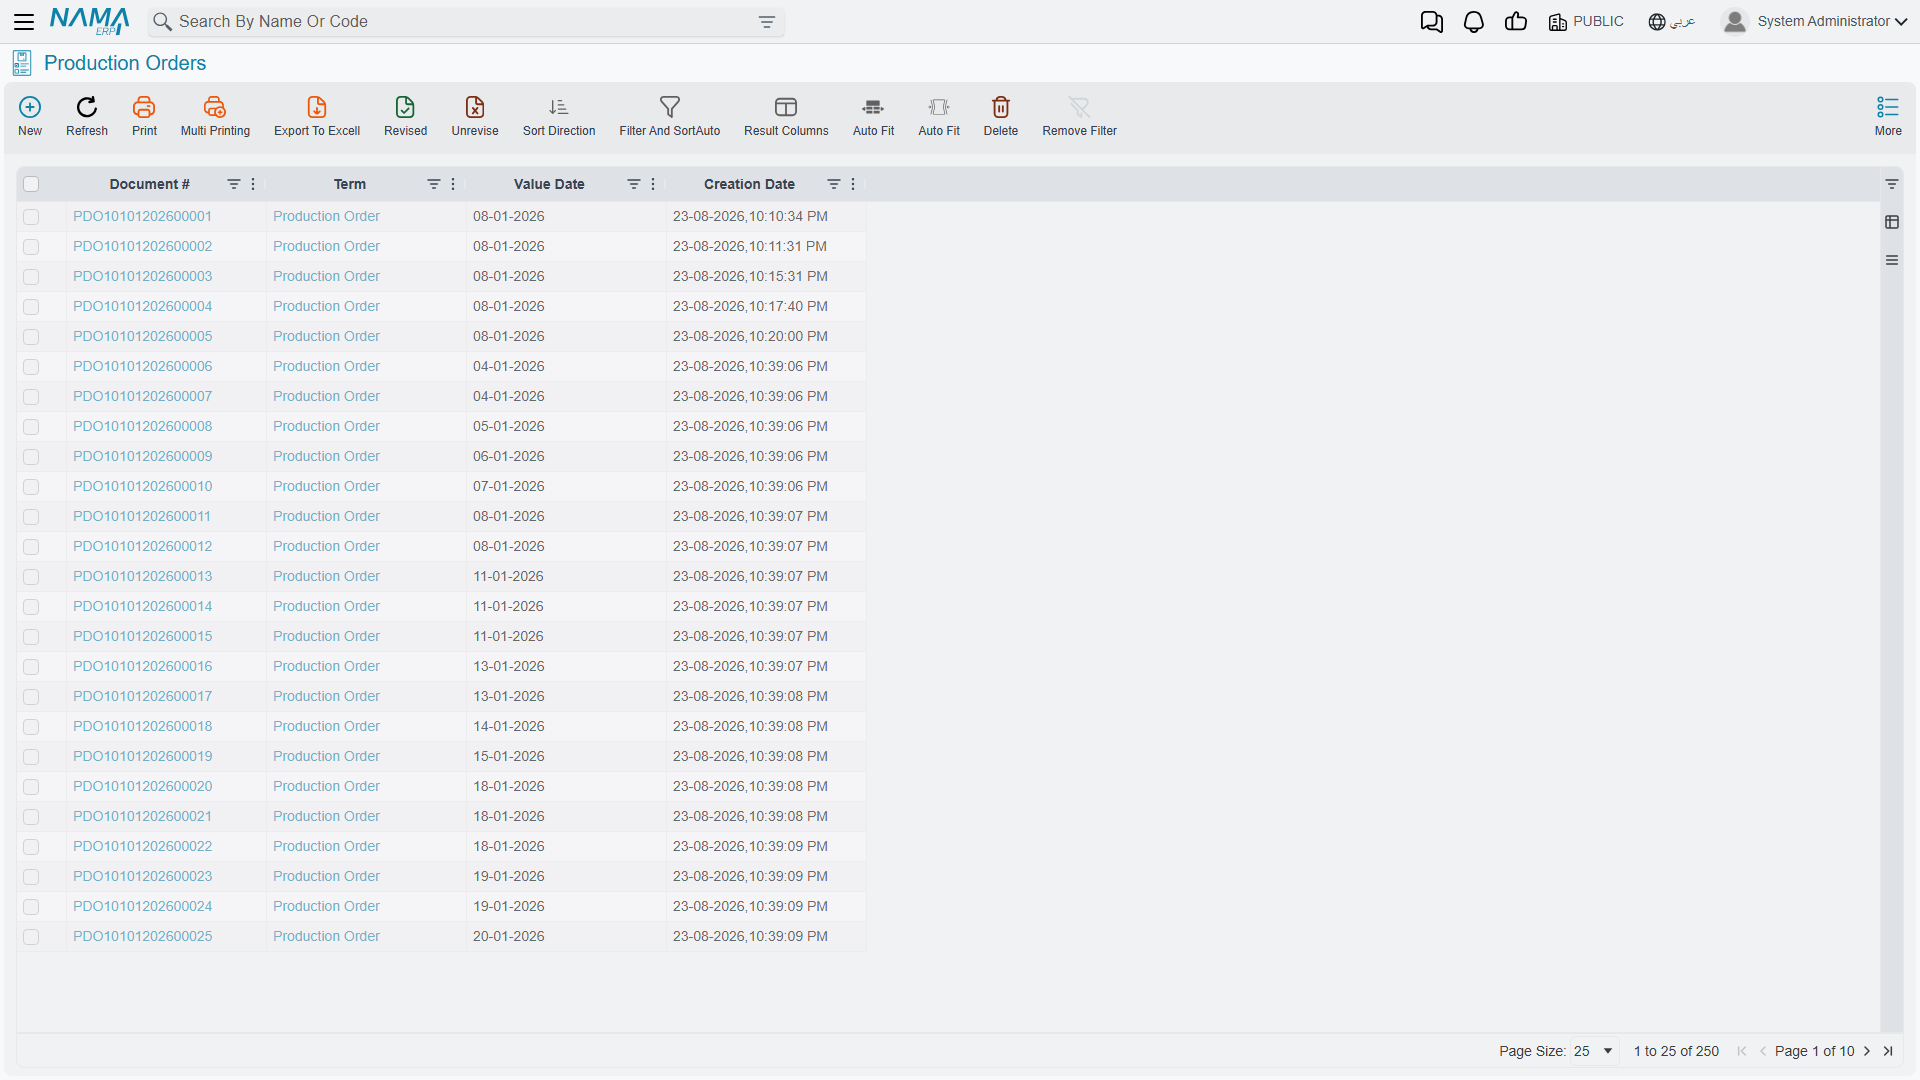Image resolution: width=1920 pixels, height=1080 pixels.
Task: Open the chat messages icon
Action: (1432, 22)
